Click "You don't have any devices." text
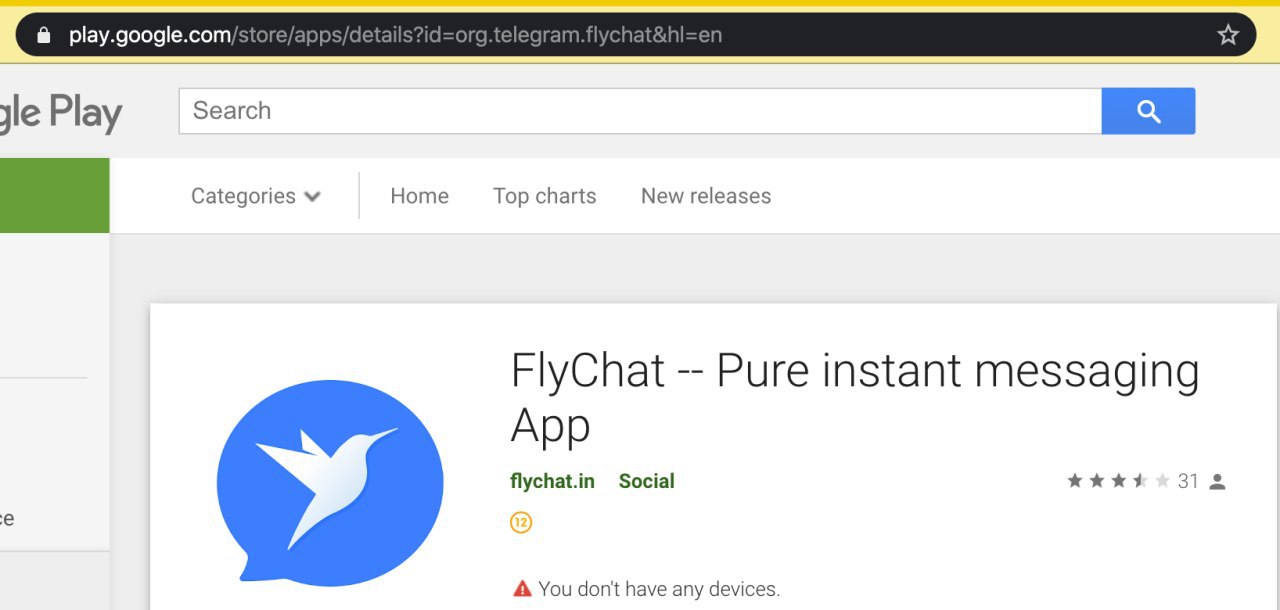 pos(659,589)
